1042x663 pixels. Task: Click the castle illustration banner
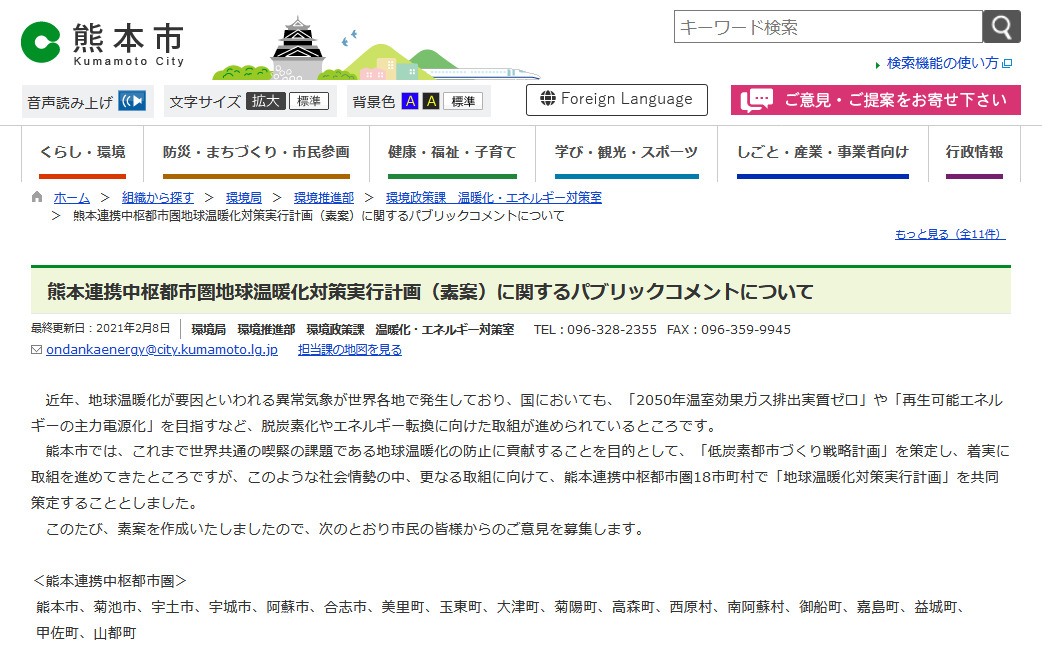coord(375,48)
